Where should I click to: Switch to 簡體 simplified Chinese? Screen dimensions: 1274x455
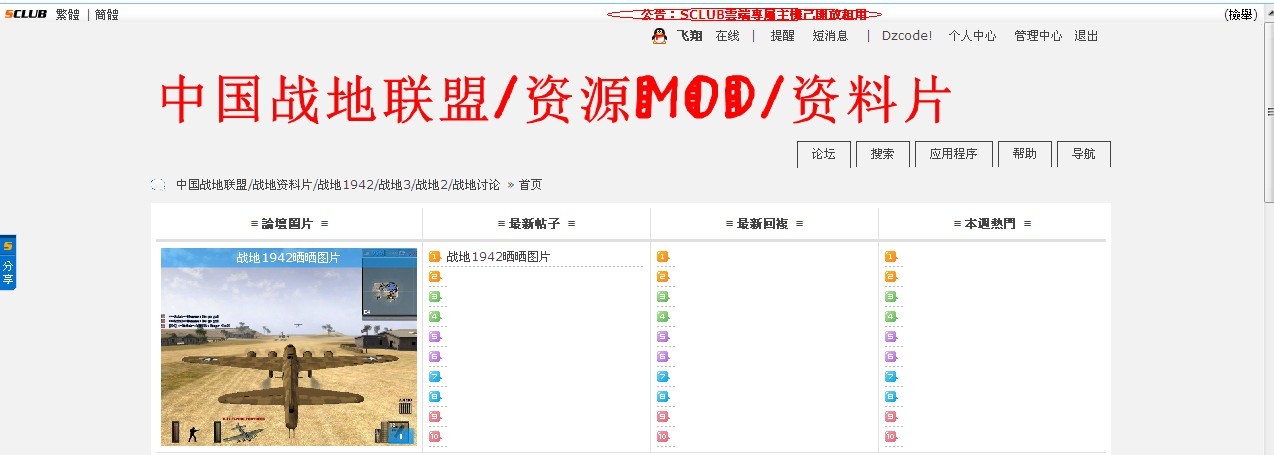tap(107, 14)
